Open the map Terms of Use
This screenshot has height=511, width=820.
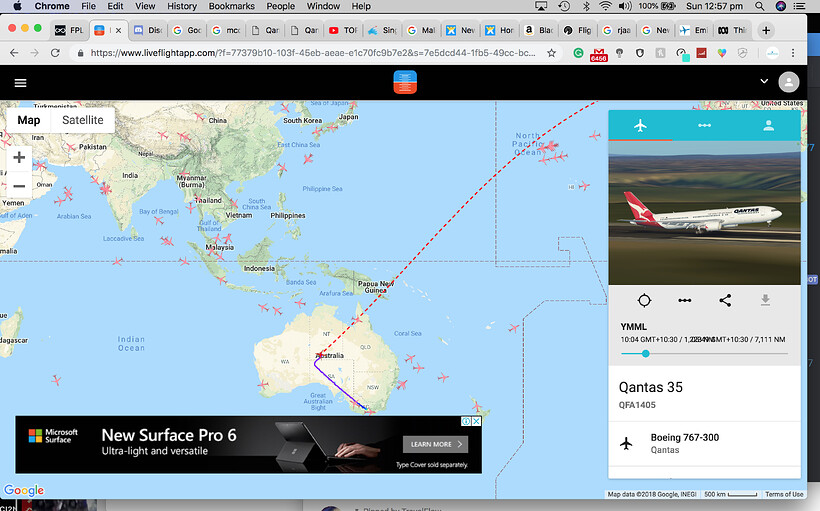click(784, 494)
